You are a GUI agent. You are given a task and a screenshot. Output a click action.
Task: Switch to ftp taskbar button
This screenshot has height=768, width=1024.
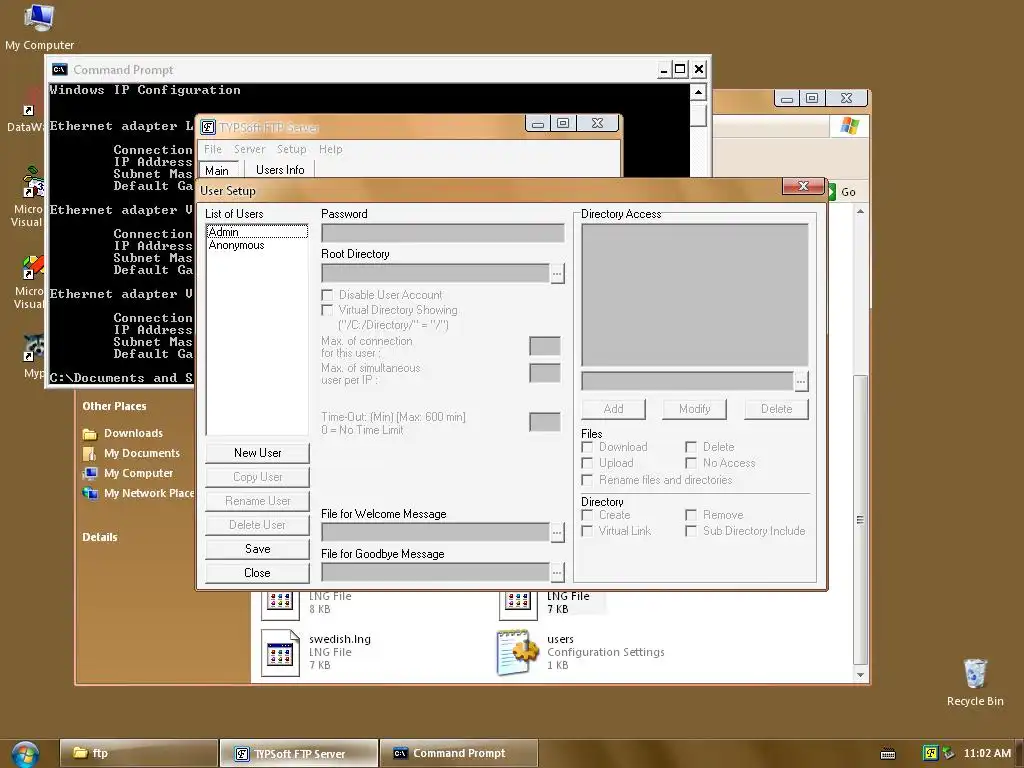click(139, 754)
